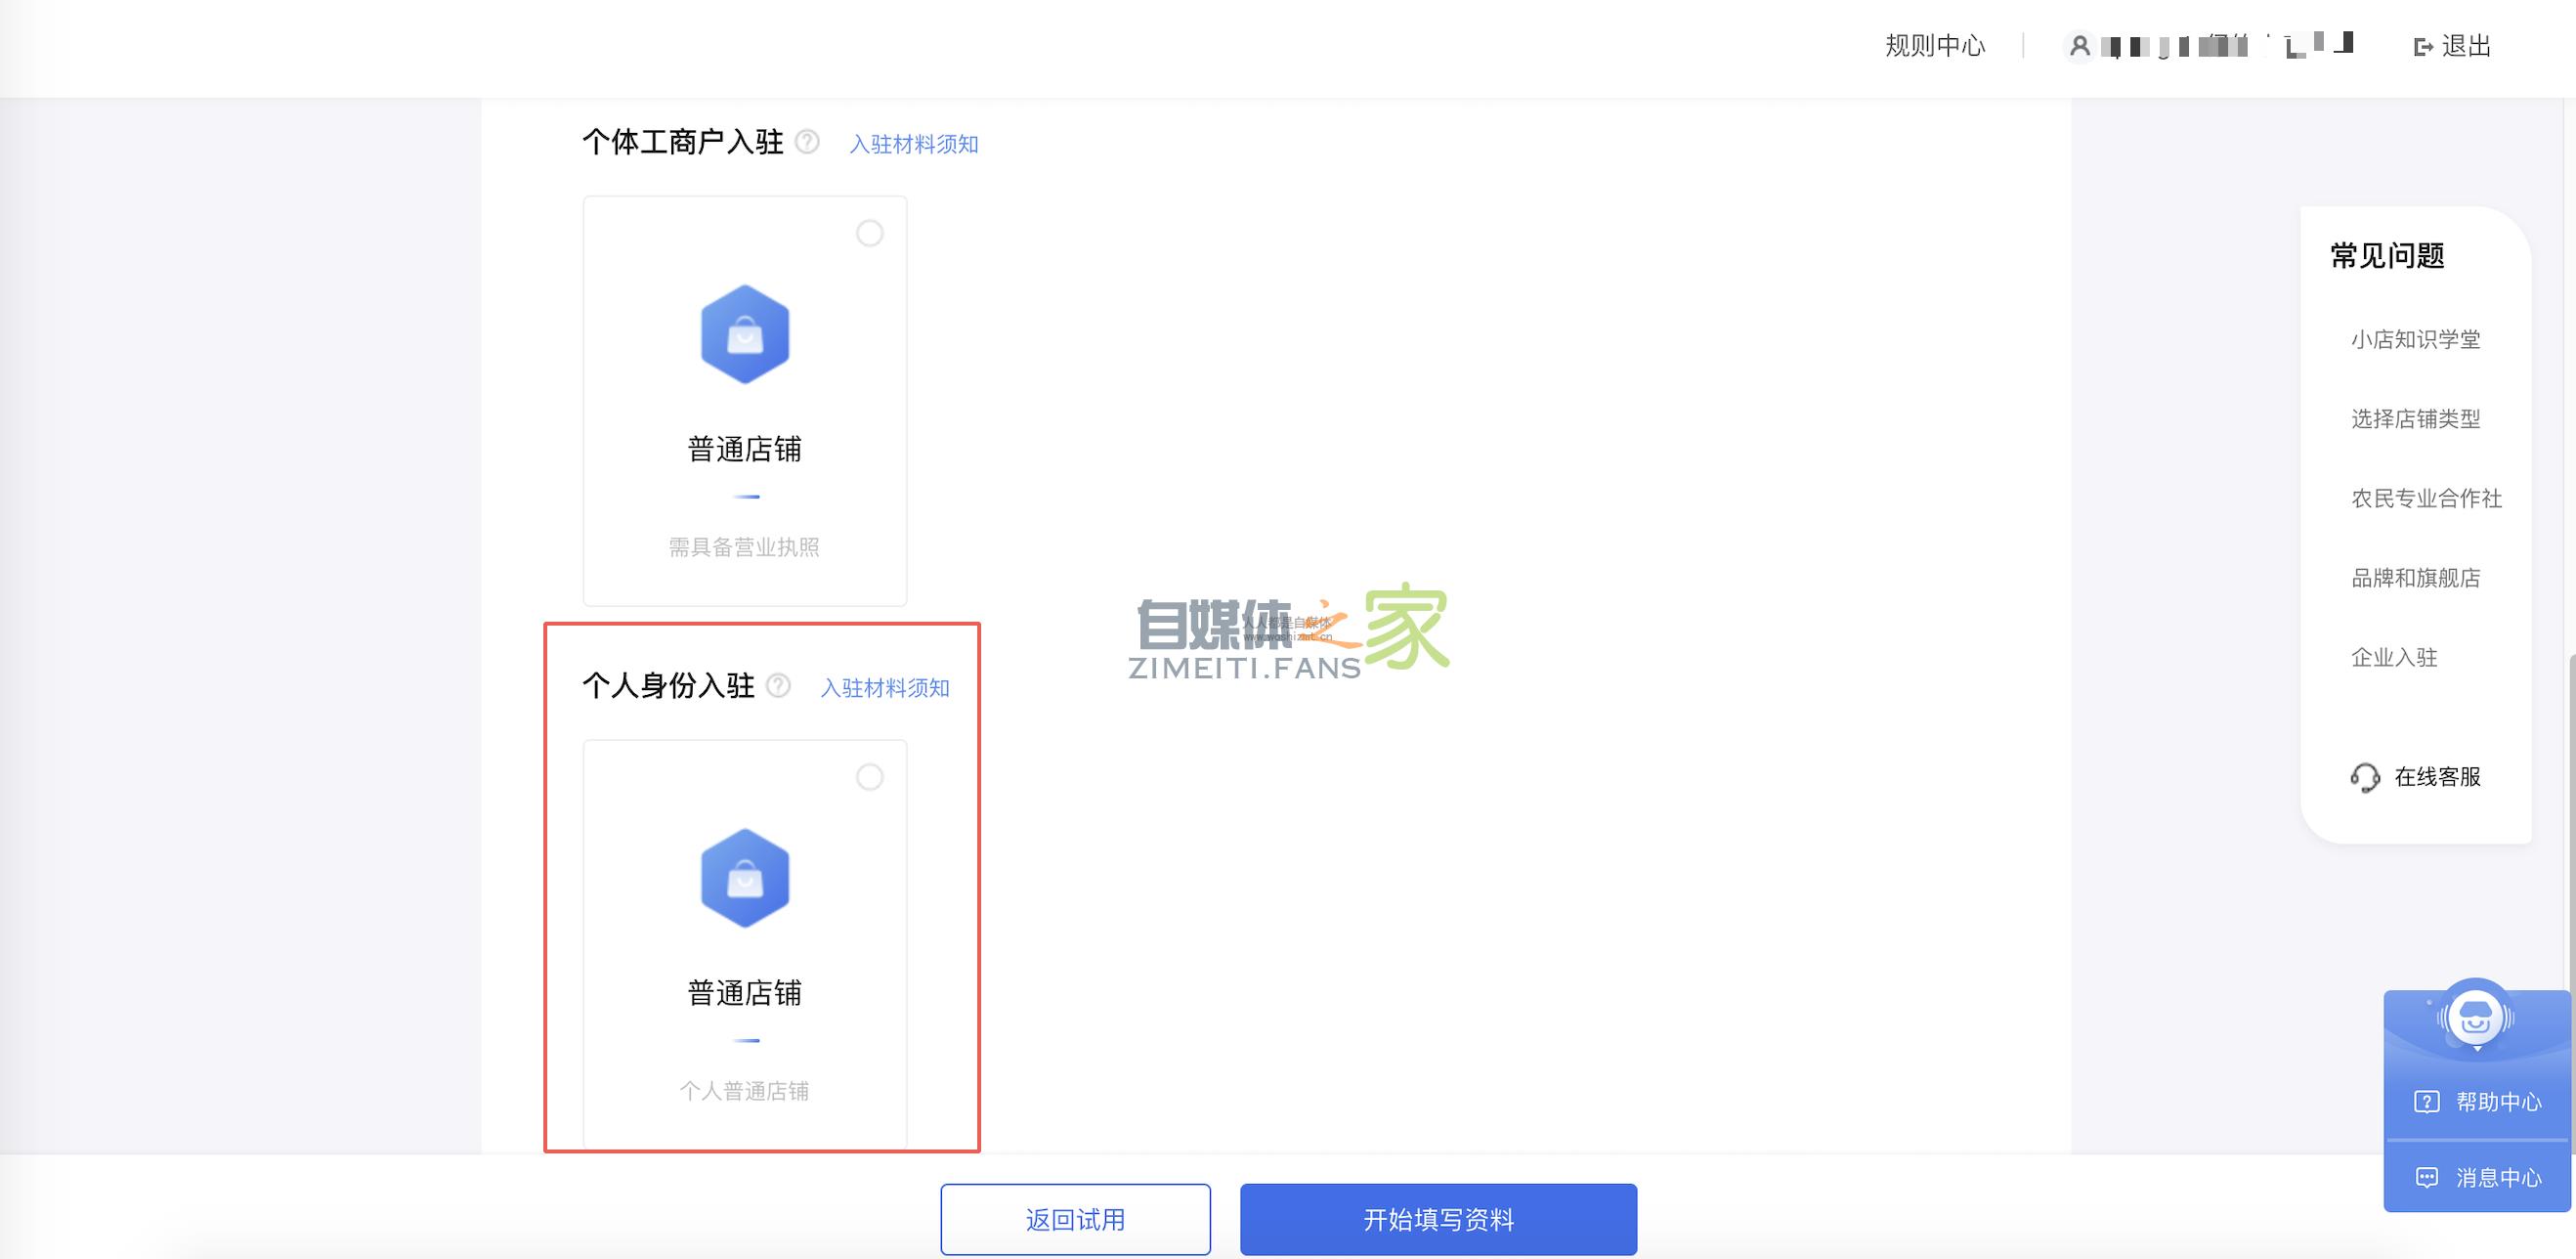Open 入驻材料须知 link for 个体工商户入驻
The height and width of the screenshot is (1259, 2576).
tap(914, 144)
